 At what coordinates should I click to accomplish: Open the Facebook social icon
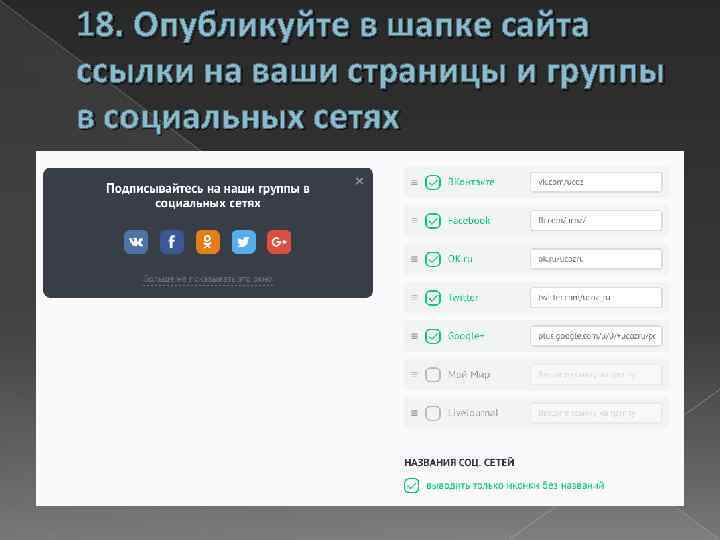click(x=172, y=242)
